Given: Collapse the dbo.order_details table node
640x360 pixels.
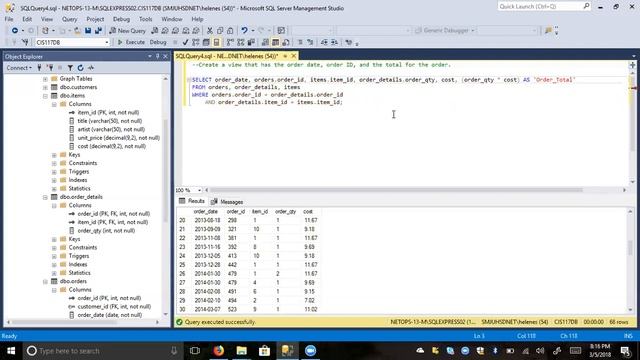Looking at the screenshot, I should (45, 197).
